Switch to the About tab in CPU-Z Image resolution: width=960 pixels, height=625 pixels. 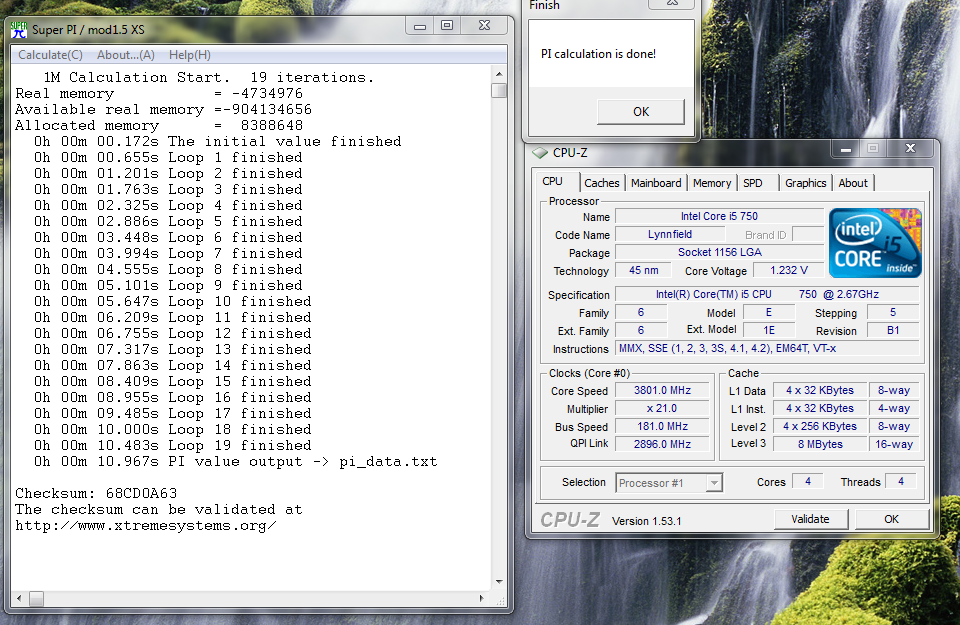tap(853, 183)
